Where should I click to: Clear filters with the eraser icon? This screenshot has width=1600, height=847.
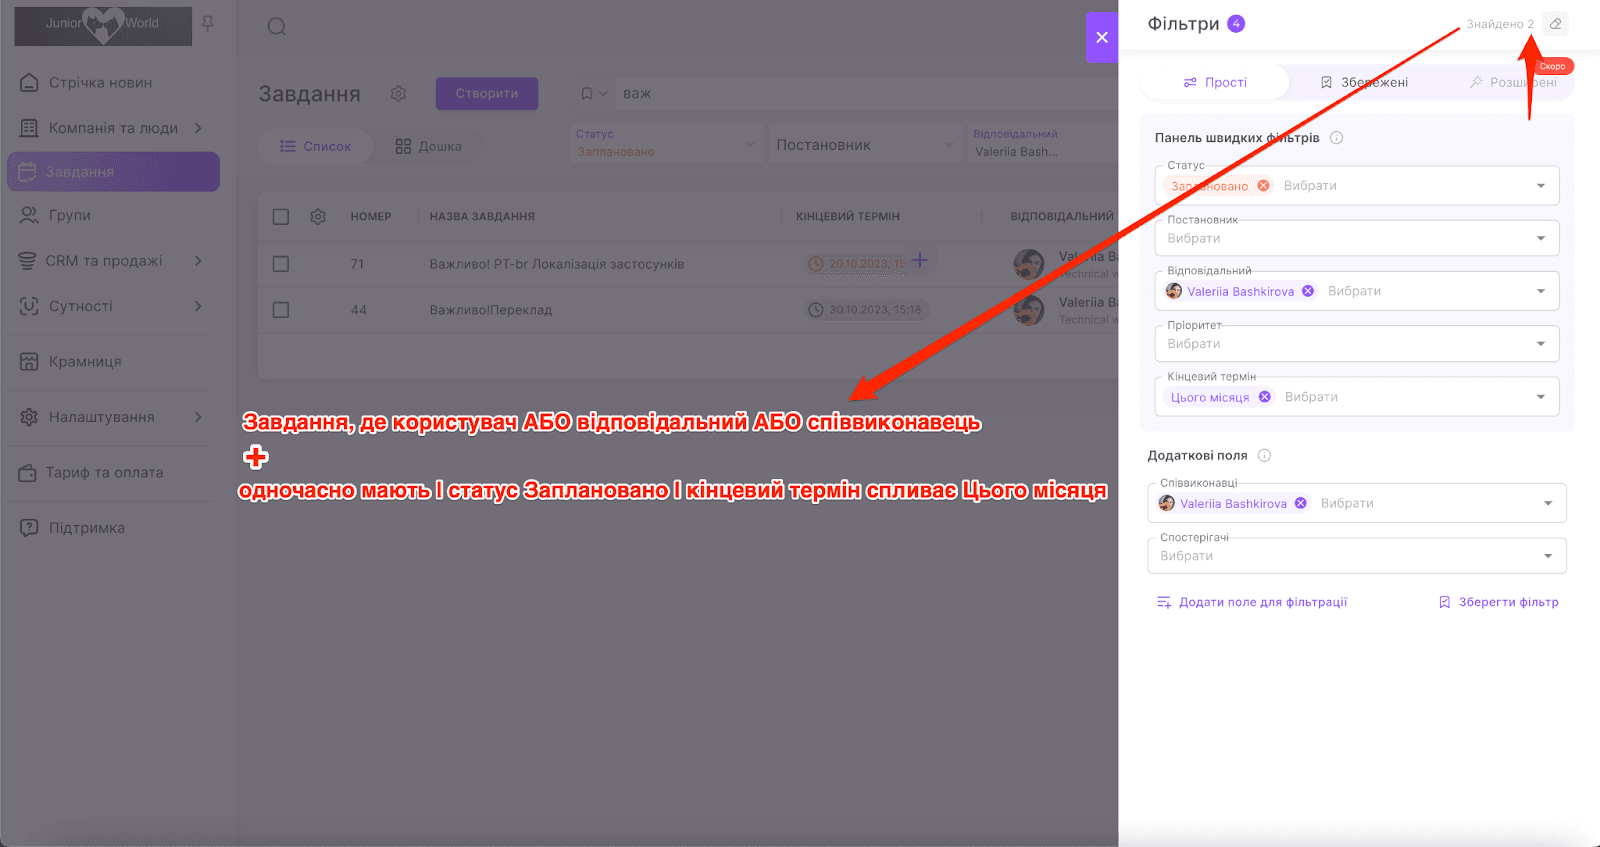click(1555, 24)
